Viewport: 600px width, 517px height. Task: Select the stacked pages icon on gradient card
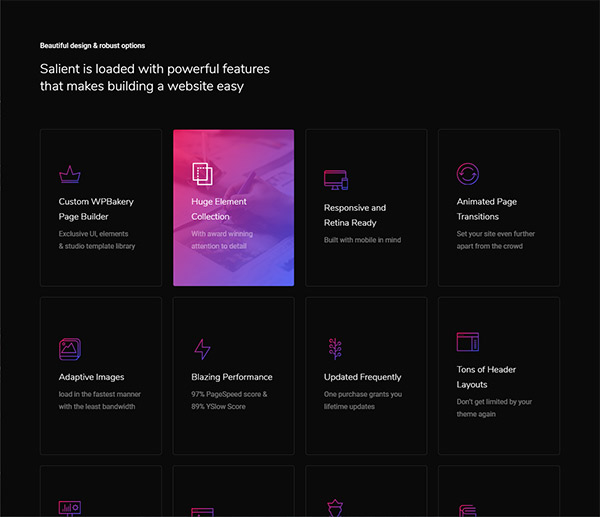(202, 173)
